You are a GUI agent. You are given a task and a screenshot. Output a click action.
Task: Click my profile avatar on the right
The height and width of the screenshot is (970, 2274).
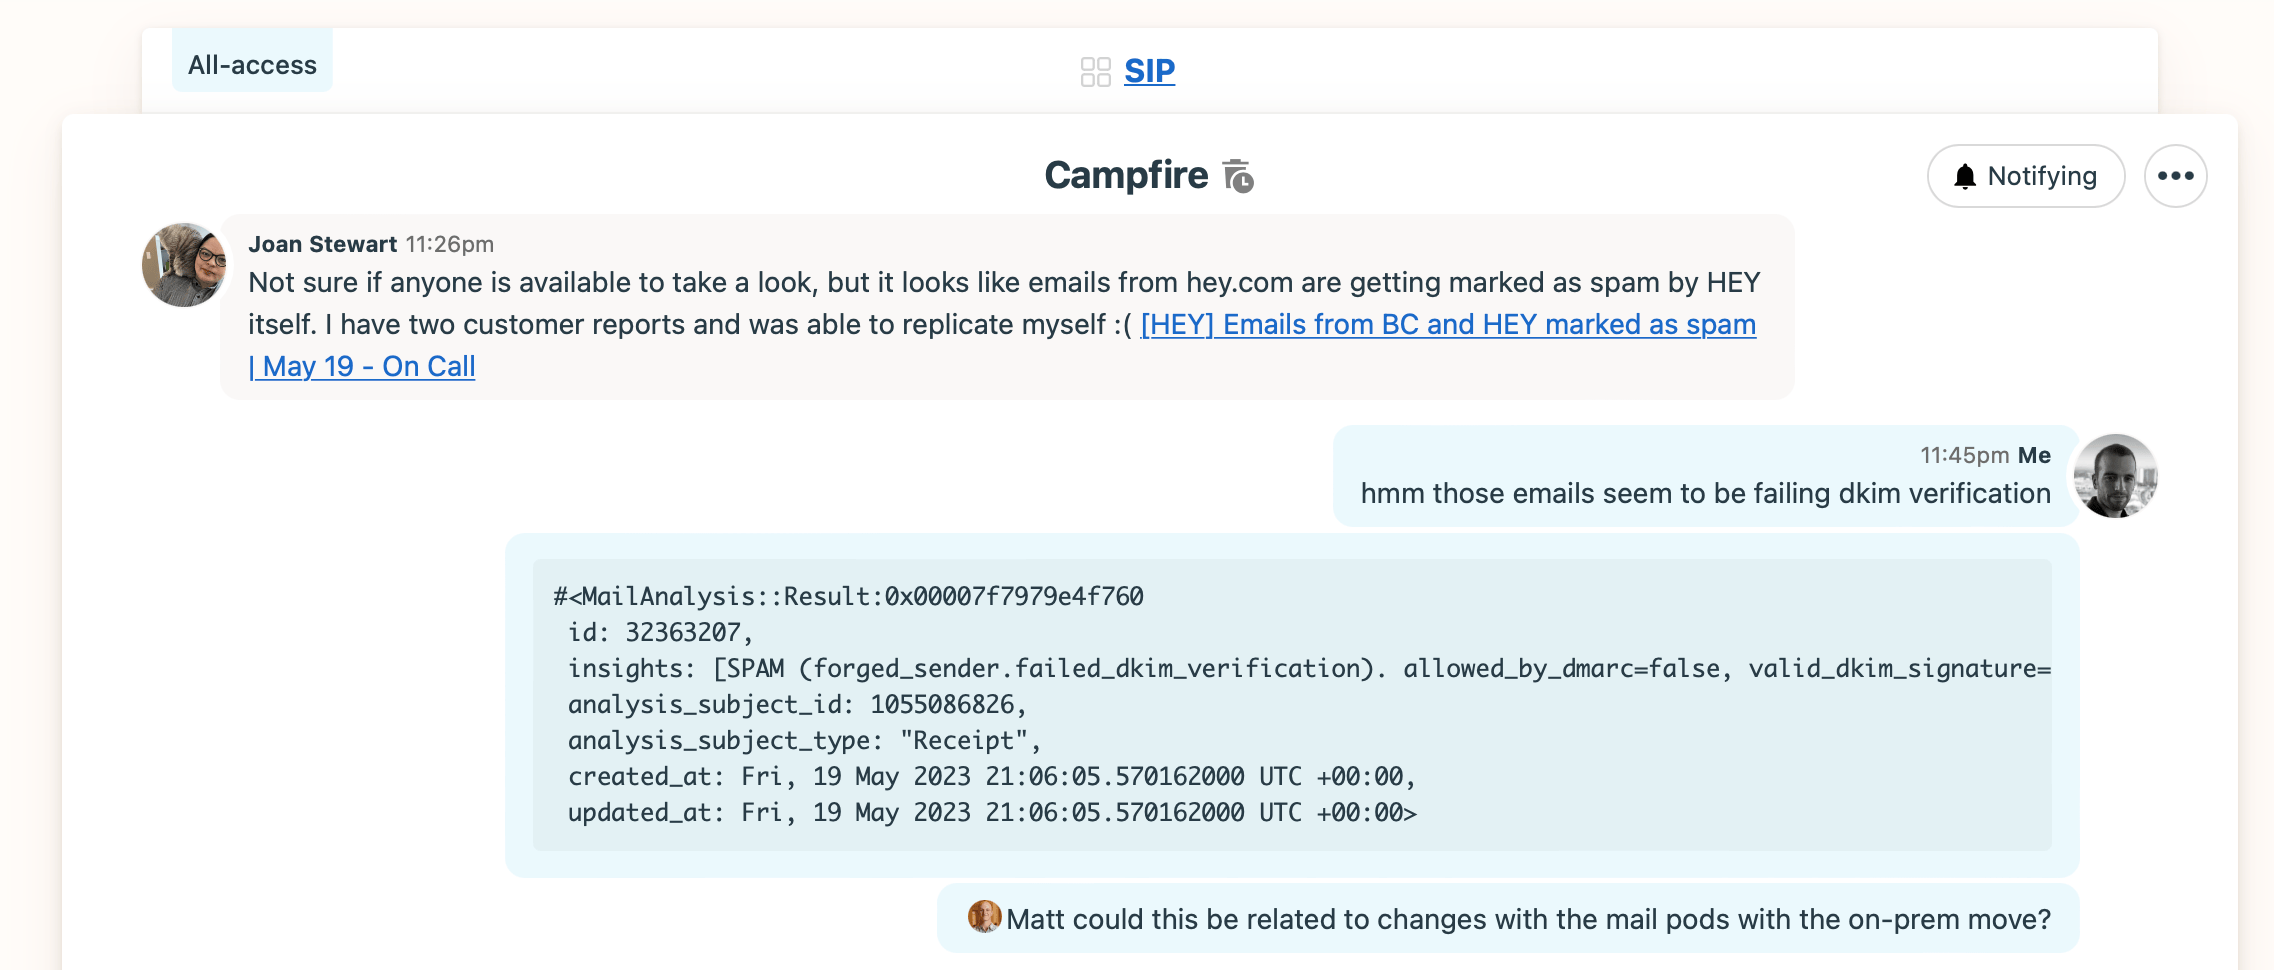[2115, 476]
